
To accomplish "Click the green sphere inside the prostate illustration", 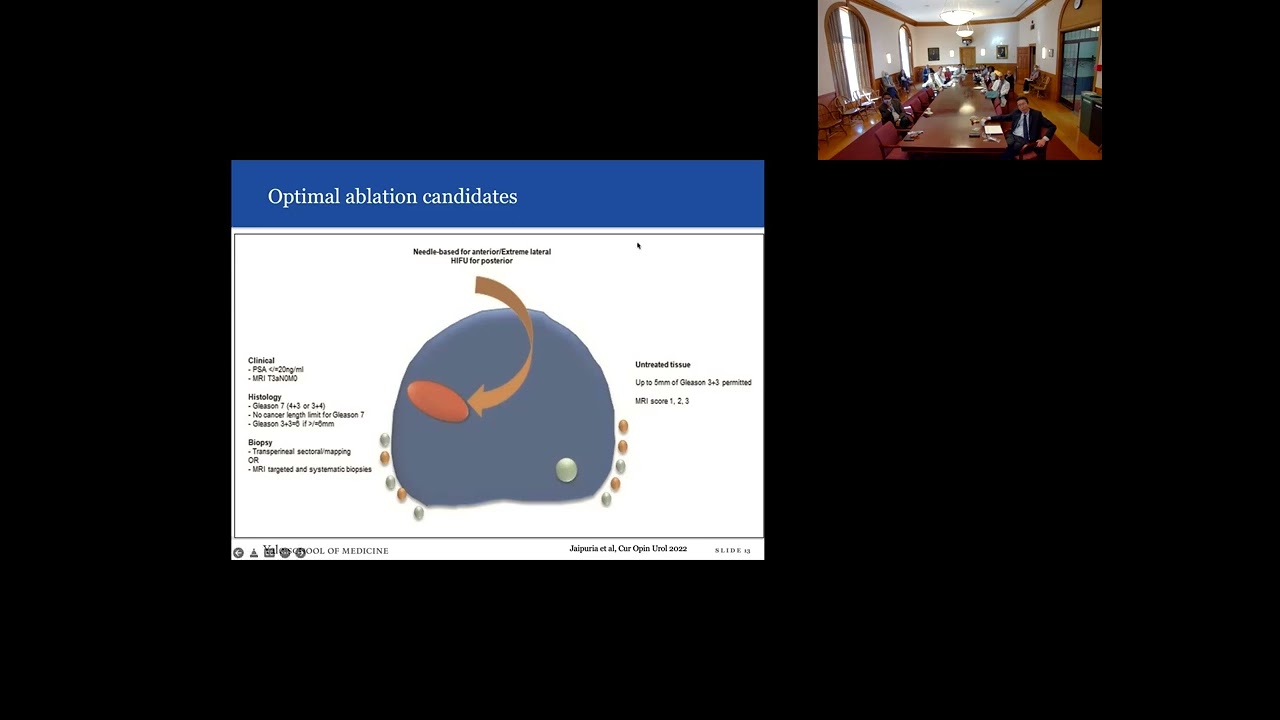I will click(566, 470).
